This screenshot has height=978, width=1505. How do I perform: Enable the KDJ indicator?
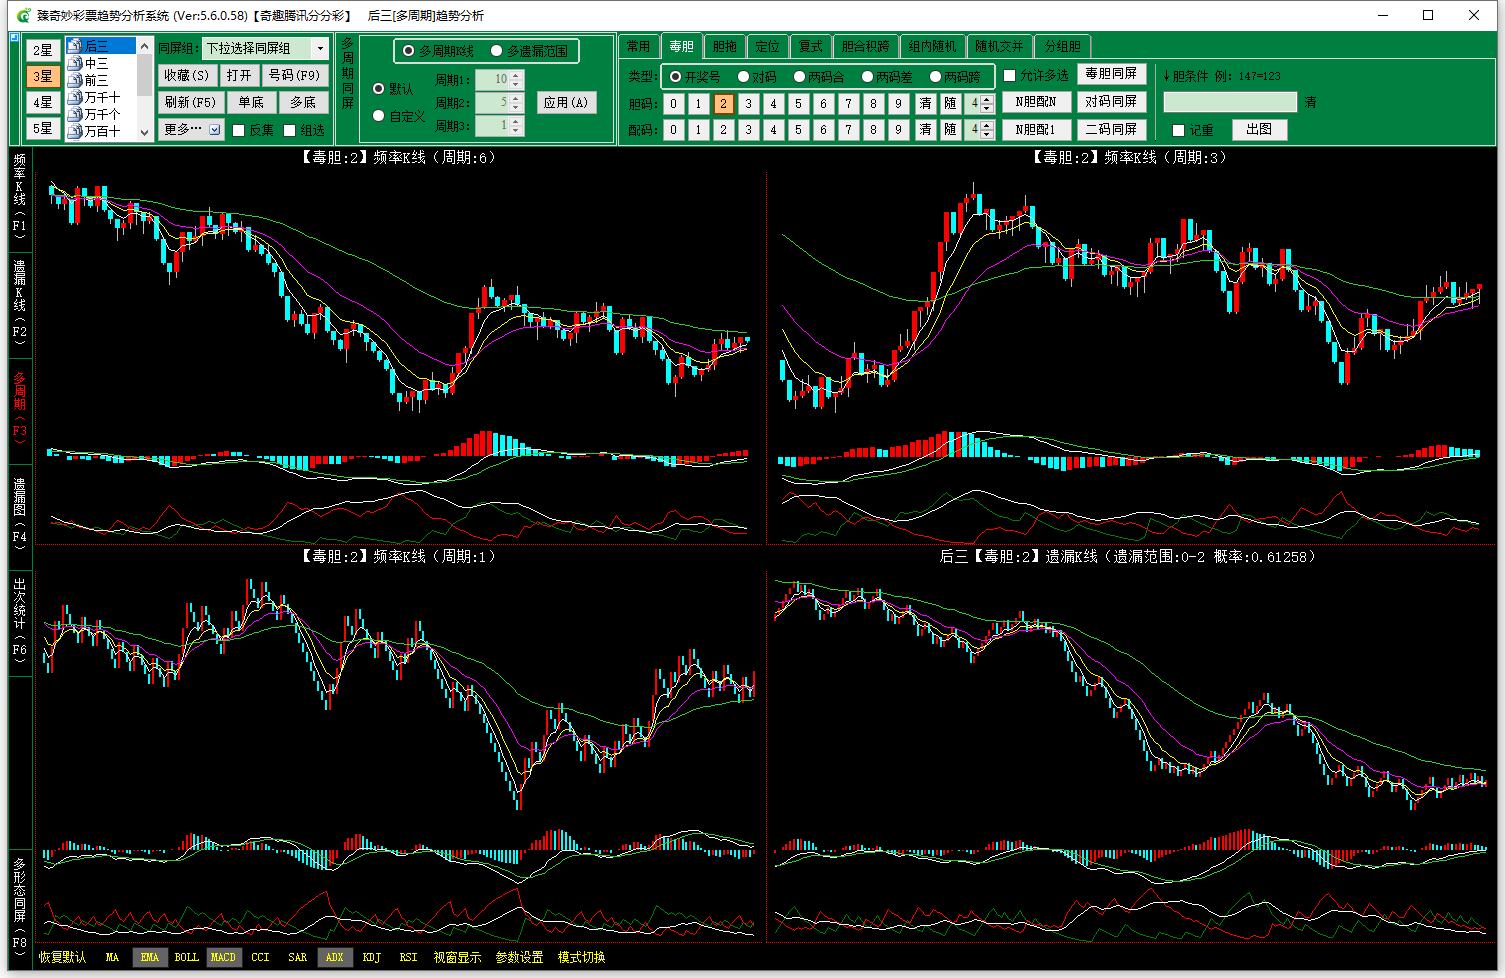tap(371, 957)
